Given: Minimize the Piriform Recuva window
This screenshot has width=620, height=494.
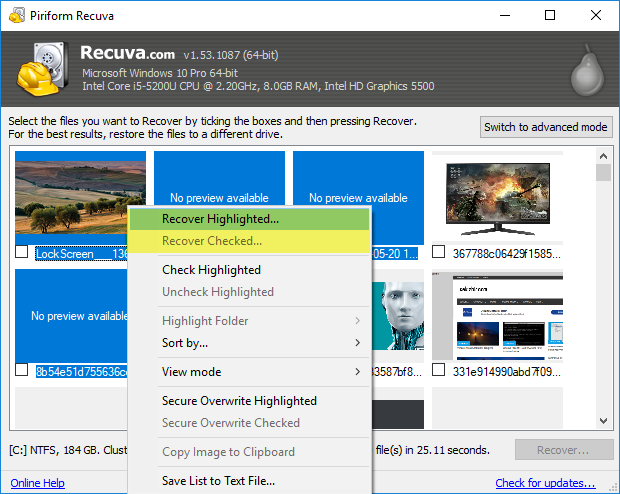Looking at the screenshot, I should click(x=505, y=15).
